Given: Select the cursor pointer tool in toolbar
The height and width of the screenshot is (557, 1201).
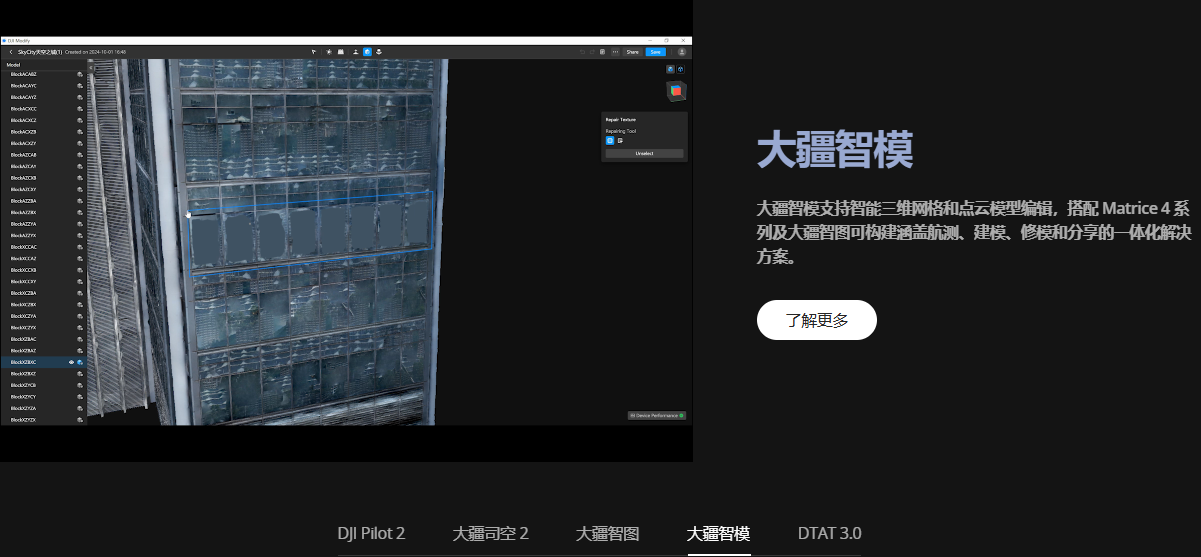Looking at the screenshot, I should (x=314, y=51).
